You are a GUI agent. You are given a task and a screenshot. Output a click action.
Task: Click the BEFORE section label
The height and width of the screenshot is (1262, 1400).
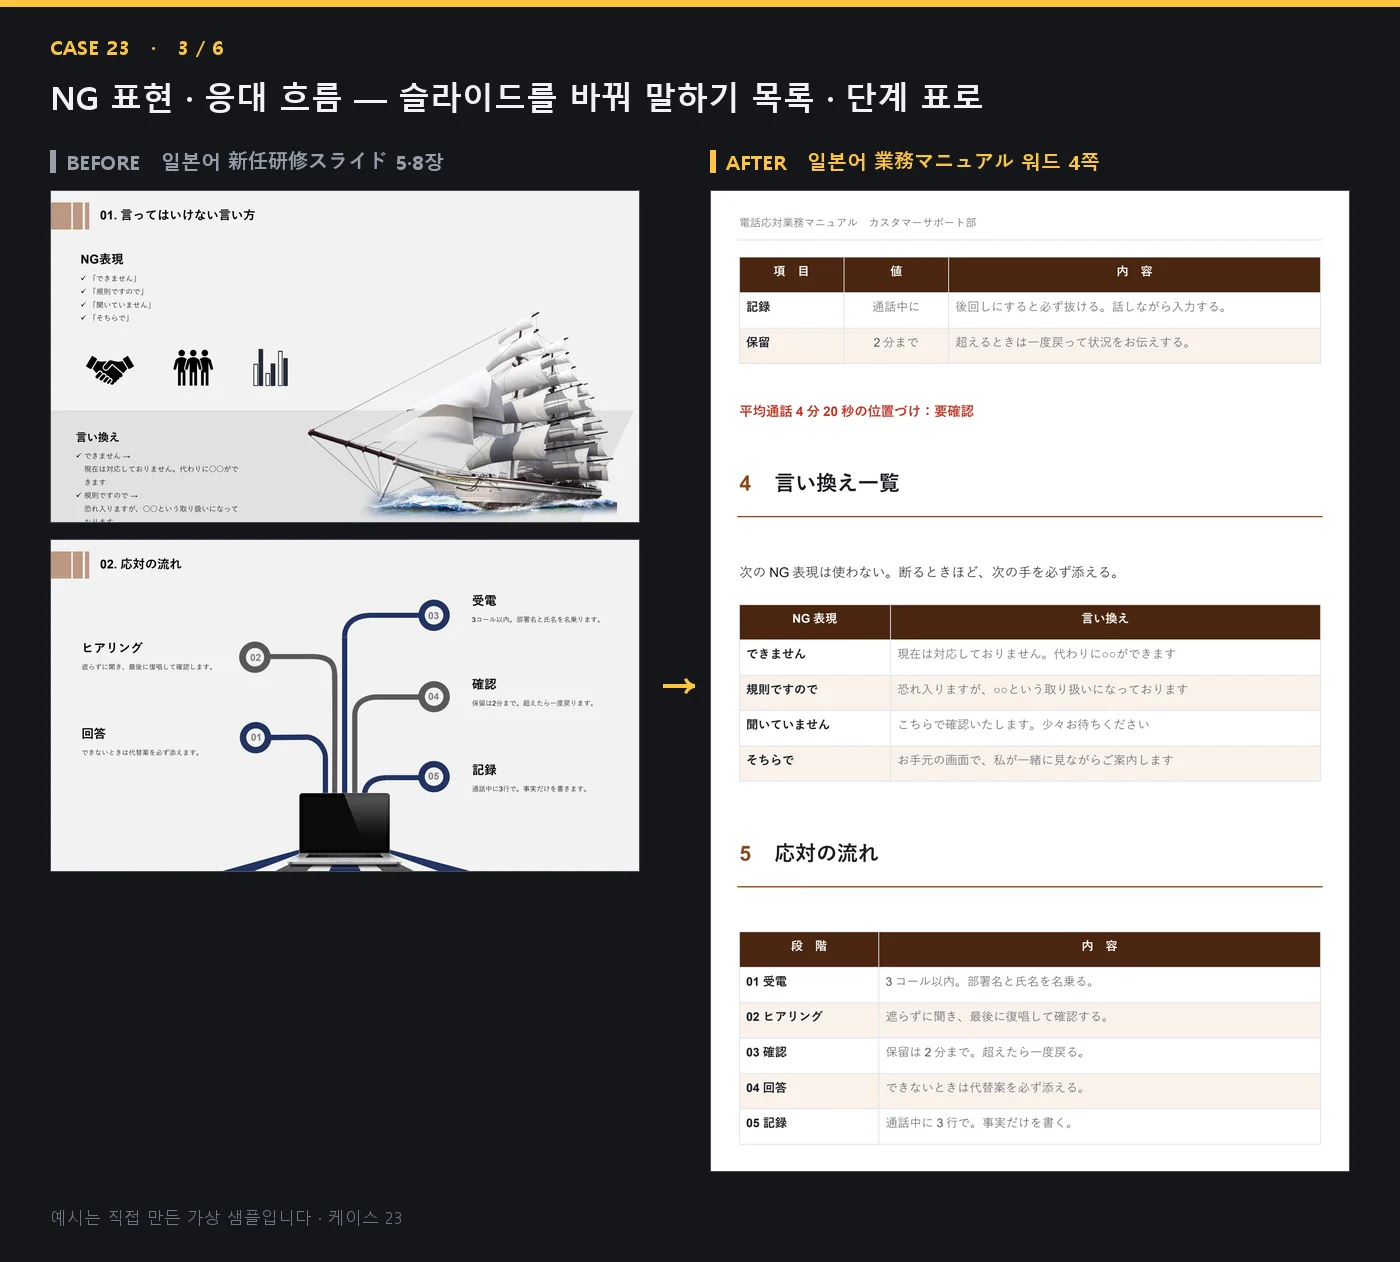click(103, 163)
